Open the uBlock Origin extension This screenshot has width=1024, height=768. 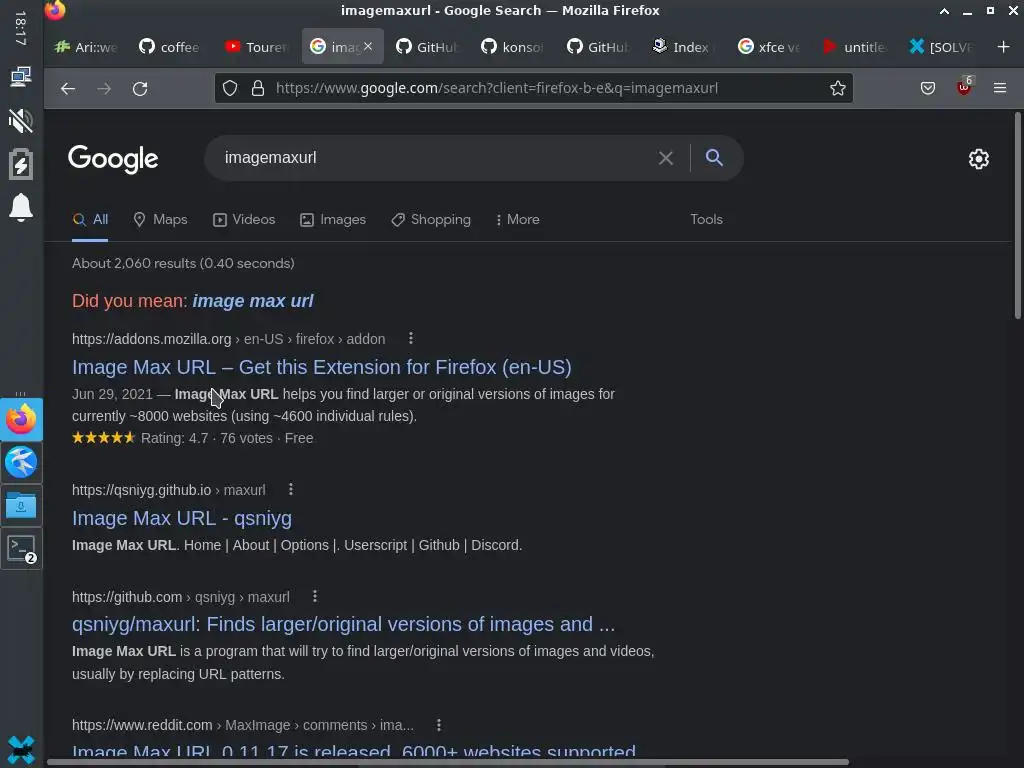click(x=964, y=87)
